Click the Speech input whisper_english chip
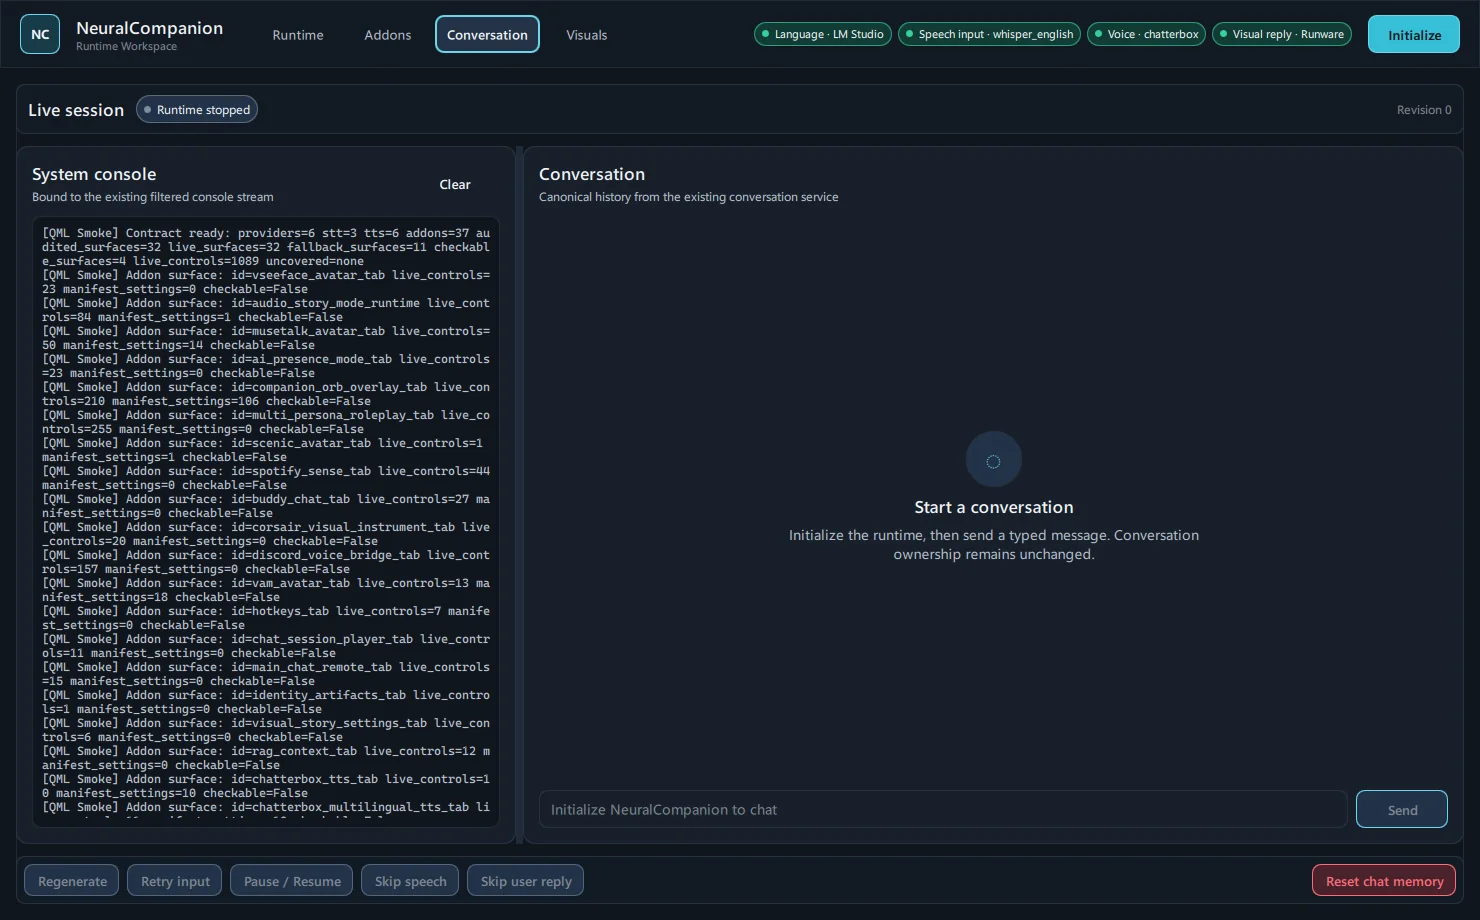 pyautogui.click(x=989, y=34)
